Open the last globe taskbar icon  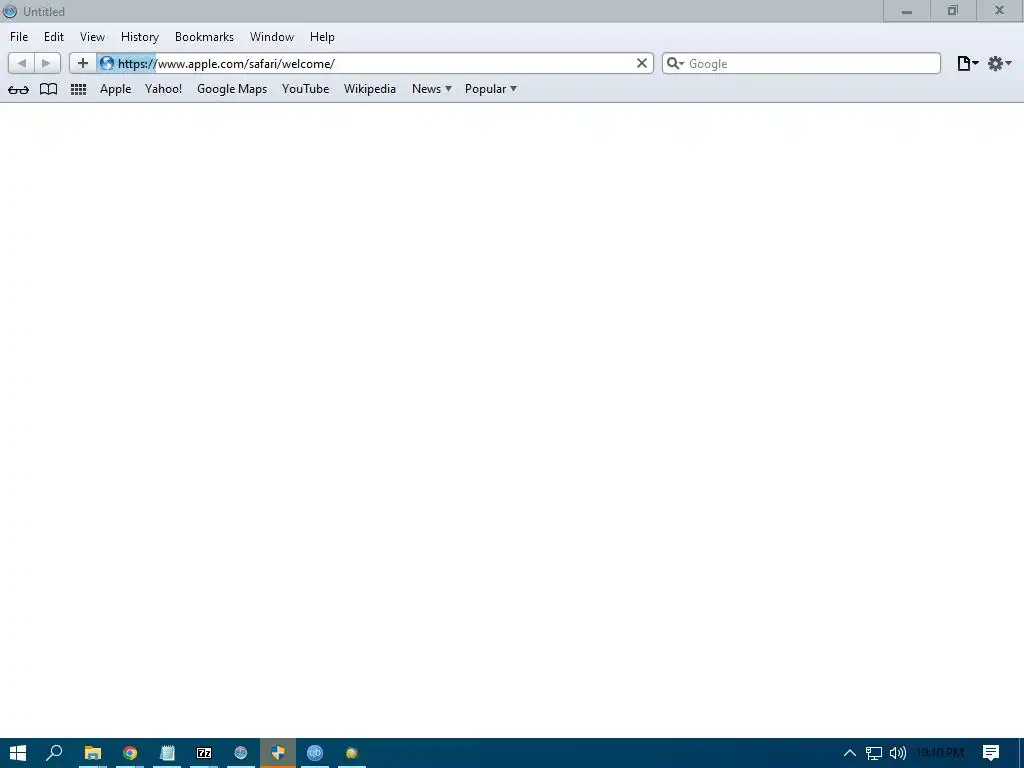click(352, 753)
